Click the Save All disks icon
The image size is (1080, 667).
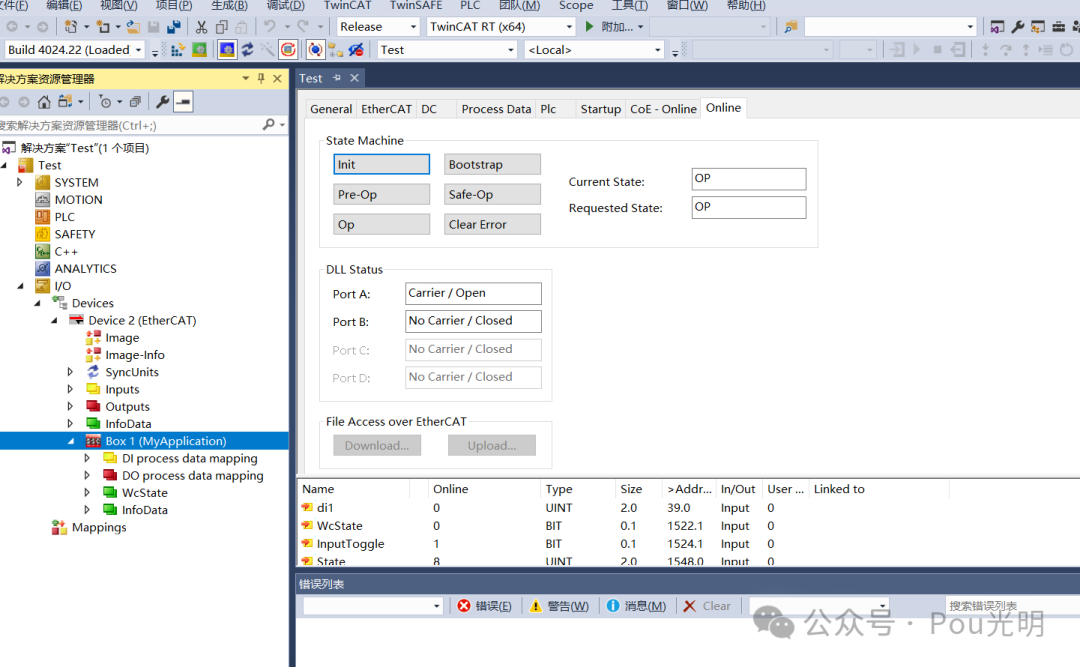coord(174,27)
